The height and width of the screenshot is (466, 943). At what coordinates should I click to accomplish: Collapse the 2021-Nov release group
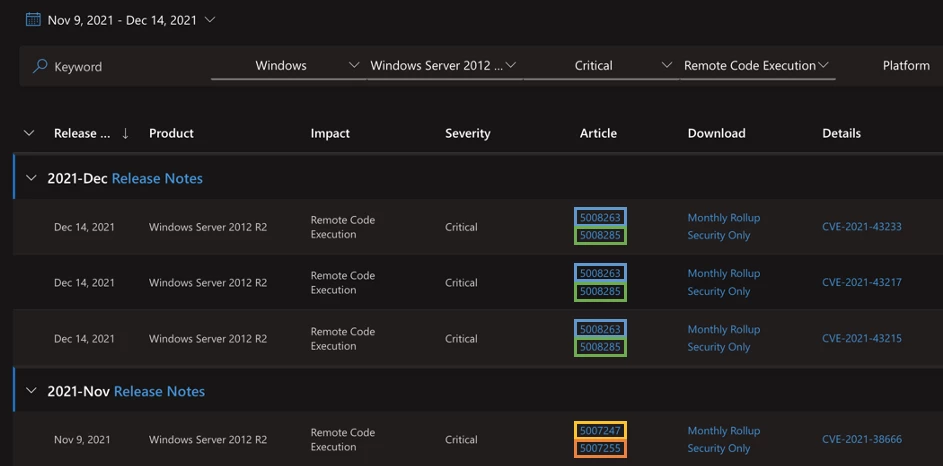pos(29,391)
